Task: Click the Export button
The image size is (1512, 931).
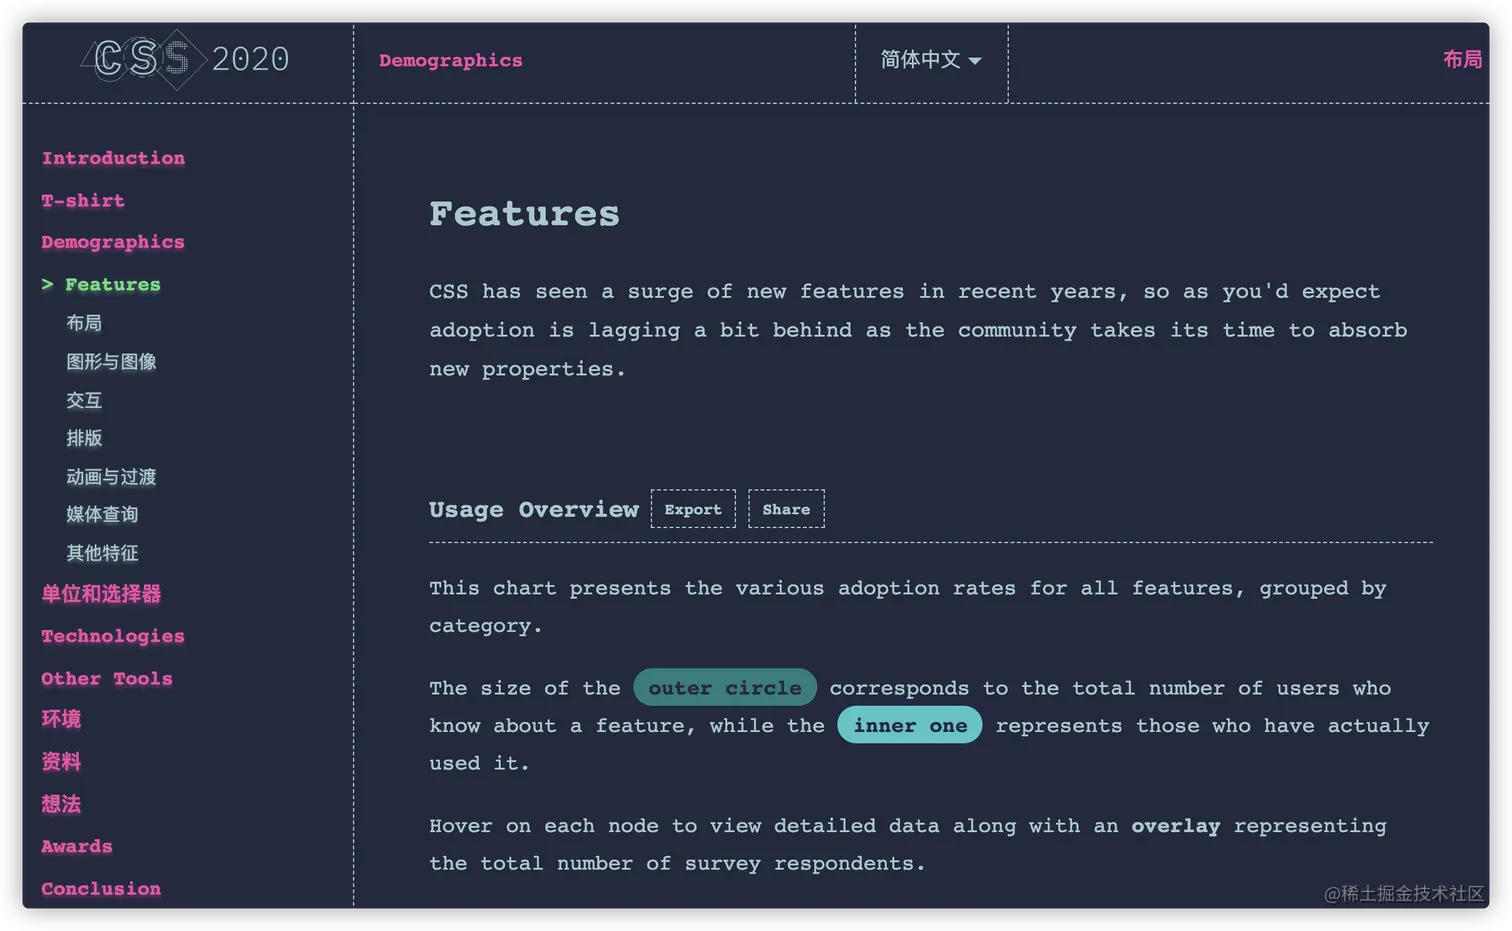Action: point(693,509)
